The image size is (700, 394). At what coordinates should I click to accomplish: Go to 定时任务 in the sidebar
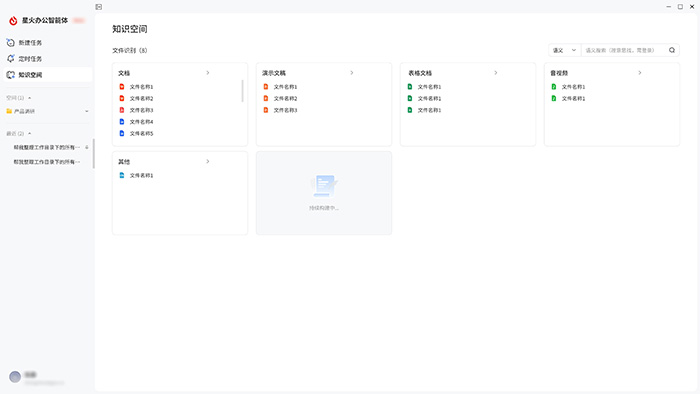(x=47, y=59)
